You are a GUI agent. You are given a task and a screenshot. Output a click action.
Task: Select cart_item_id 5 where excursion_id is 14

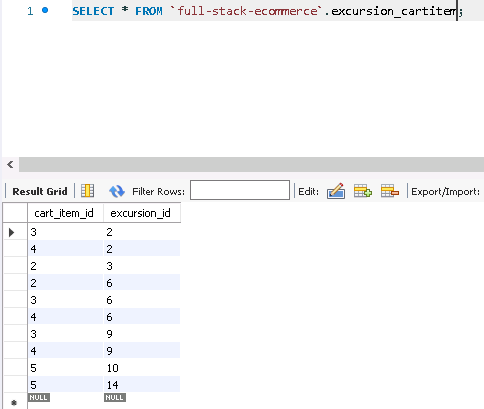click(65, 385)
